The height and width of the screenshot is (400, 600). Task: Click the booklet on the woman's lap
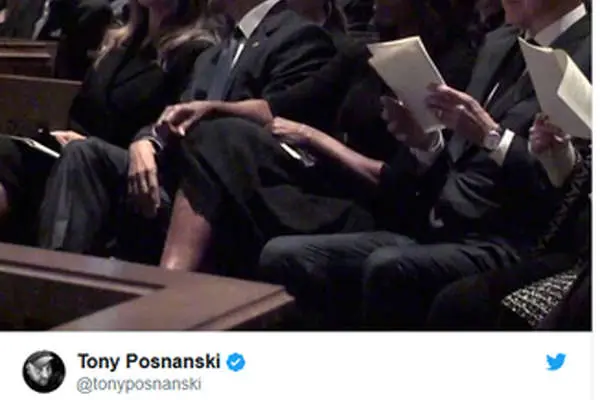pos(34,146)
